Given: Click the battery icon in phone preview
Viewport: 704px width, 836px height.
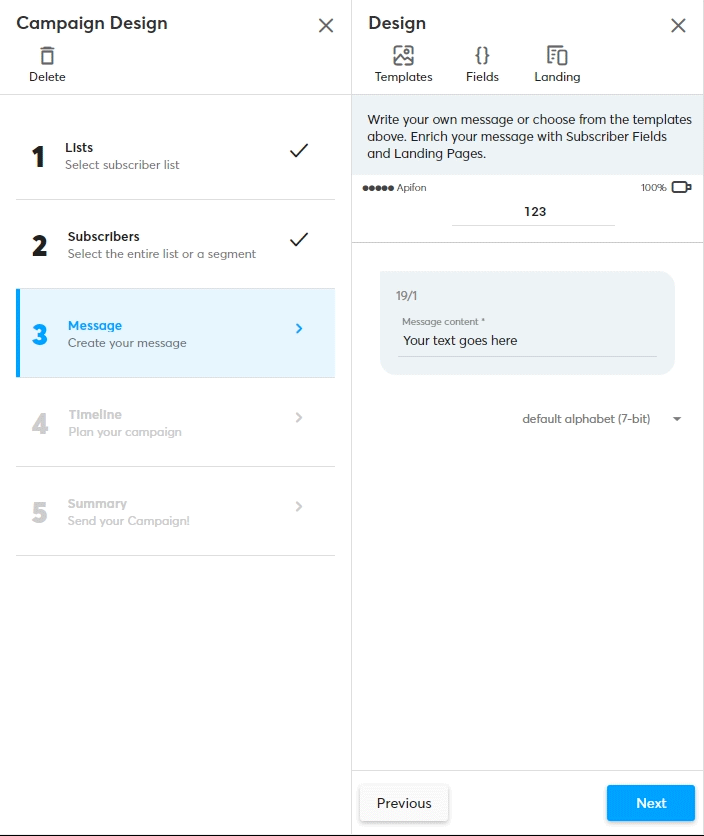Looking at the screenshot, I should tap(681, 187).
